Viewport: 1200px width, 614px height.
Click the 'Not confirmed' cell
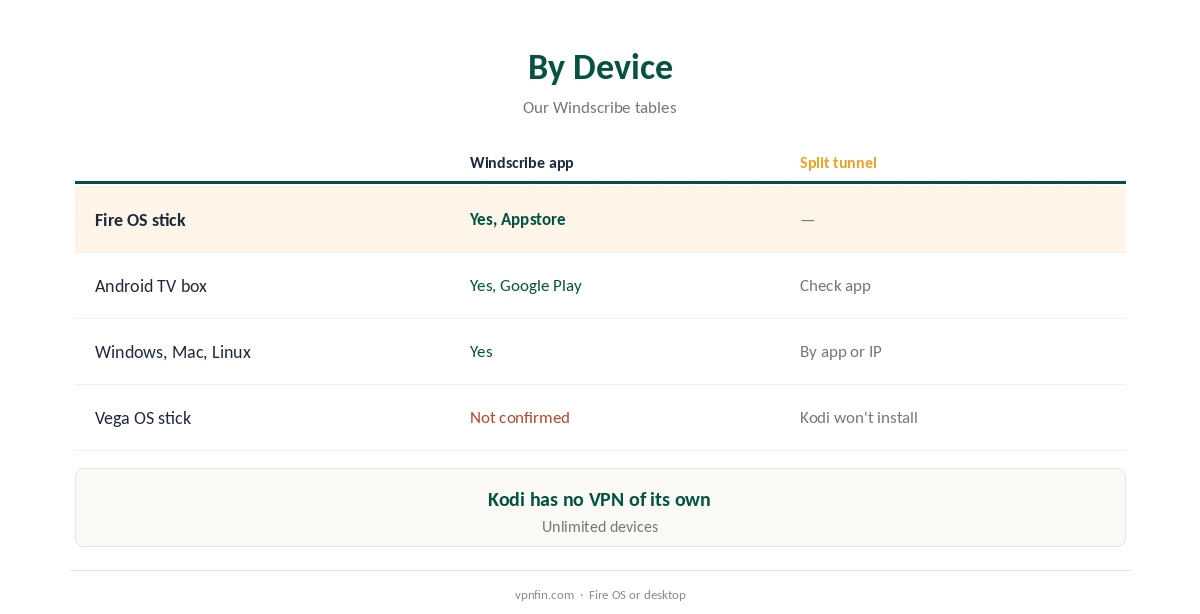coord(520,417)
